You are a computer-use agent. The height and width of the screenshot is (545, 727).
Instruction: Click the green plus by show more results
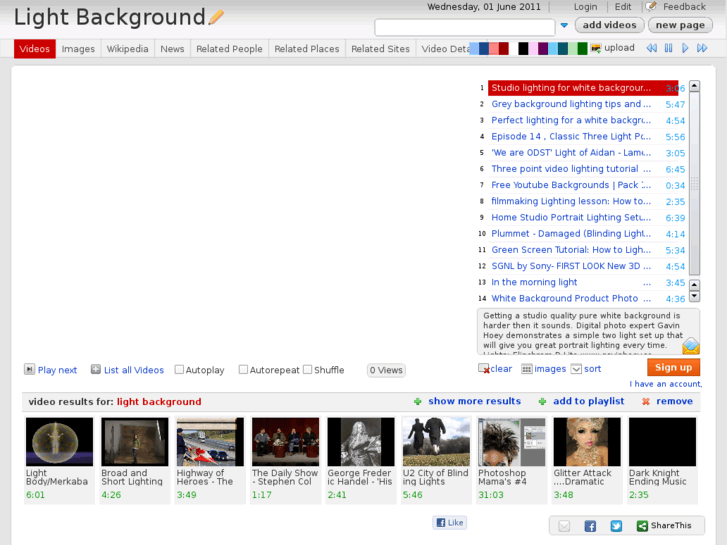pyautogui.click(x=418, y=401)
